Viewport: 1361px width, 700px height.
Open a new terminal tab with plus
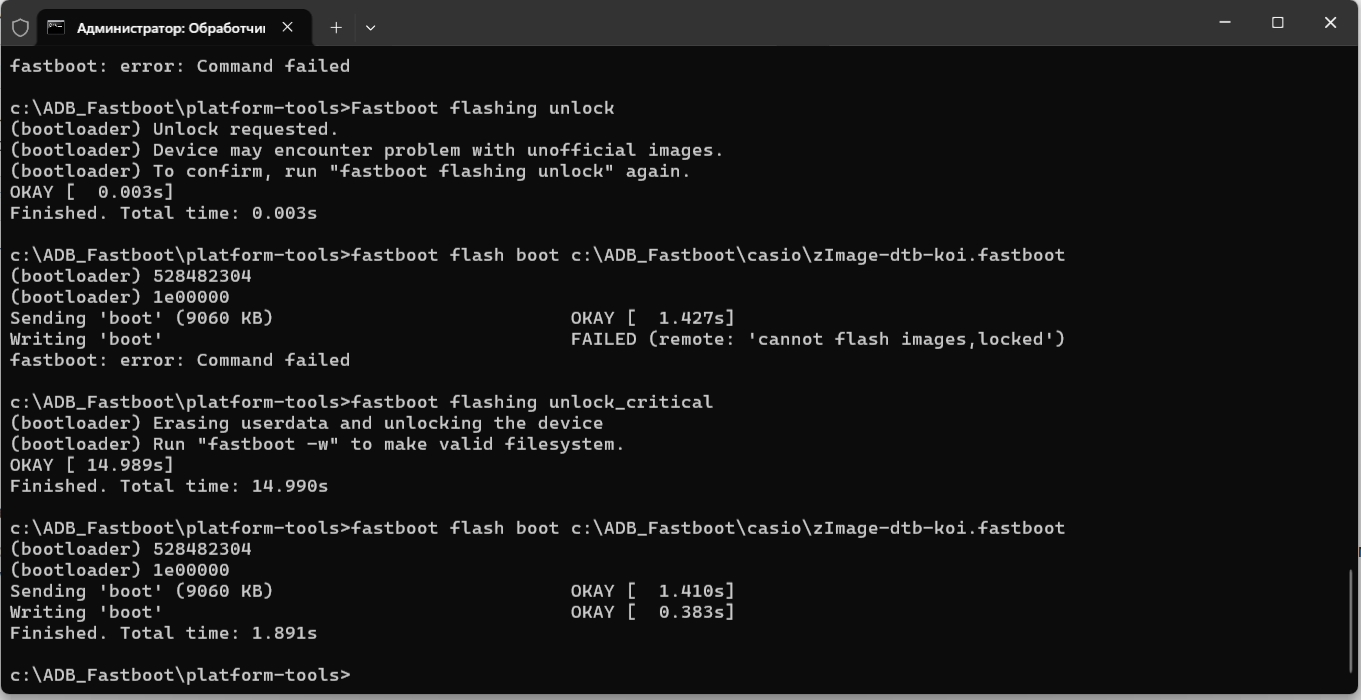pos(336,27)
